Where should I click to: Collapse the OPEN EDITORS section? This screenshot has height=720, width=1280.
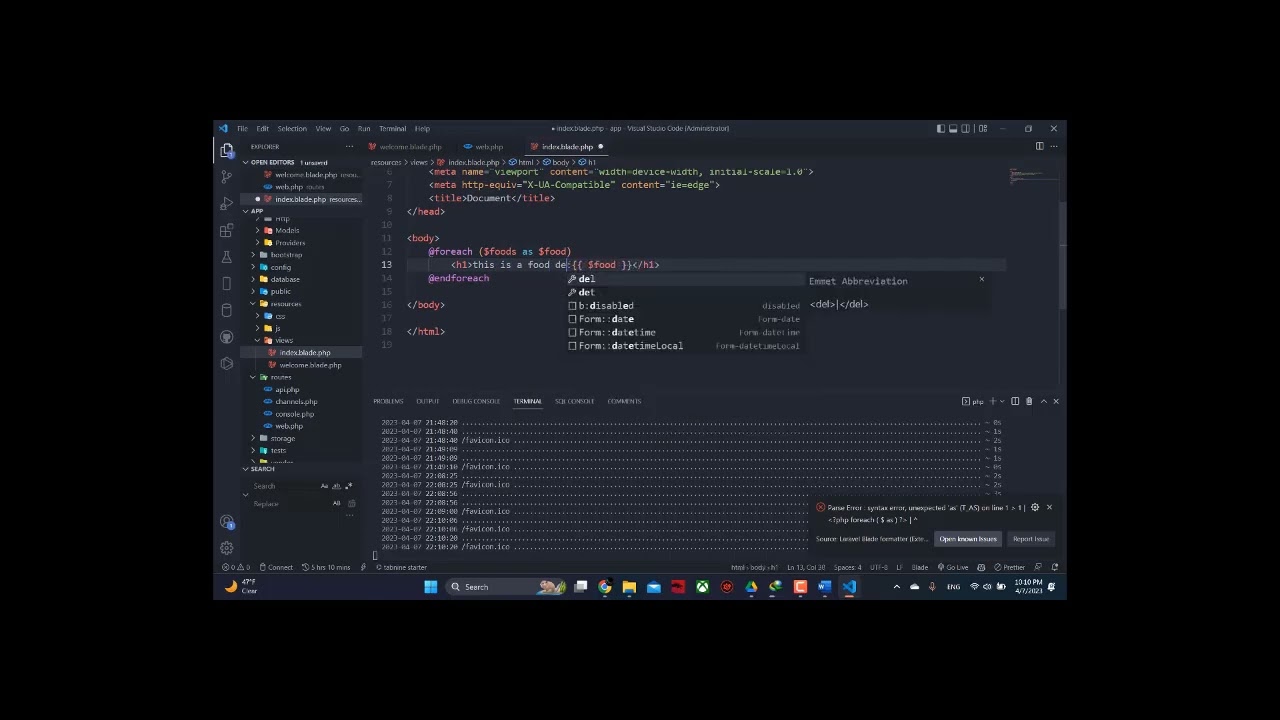tap(246, 162)
